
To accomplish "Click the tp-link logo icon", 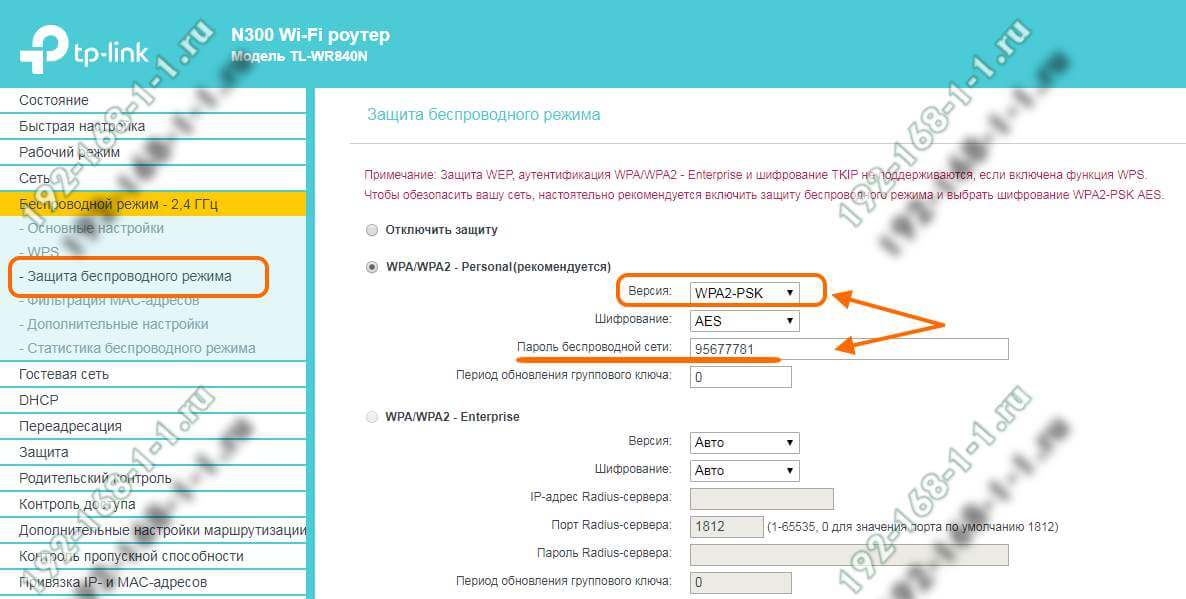I will pos(43,50).
